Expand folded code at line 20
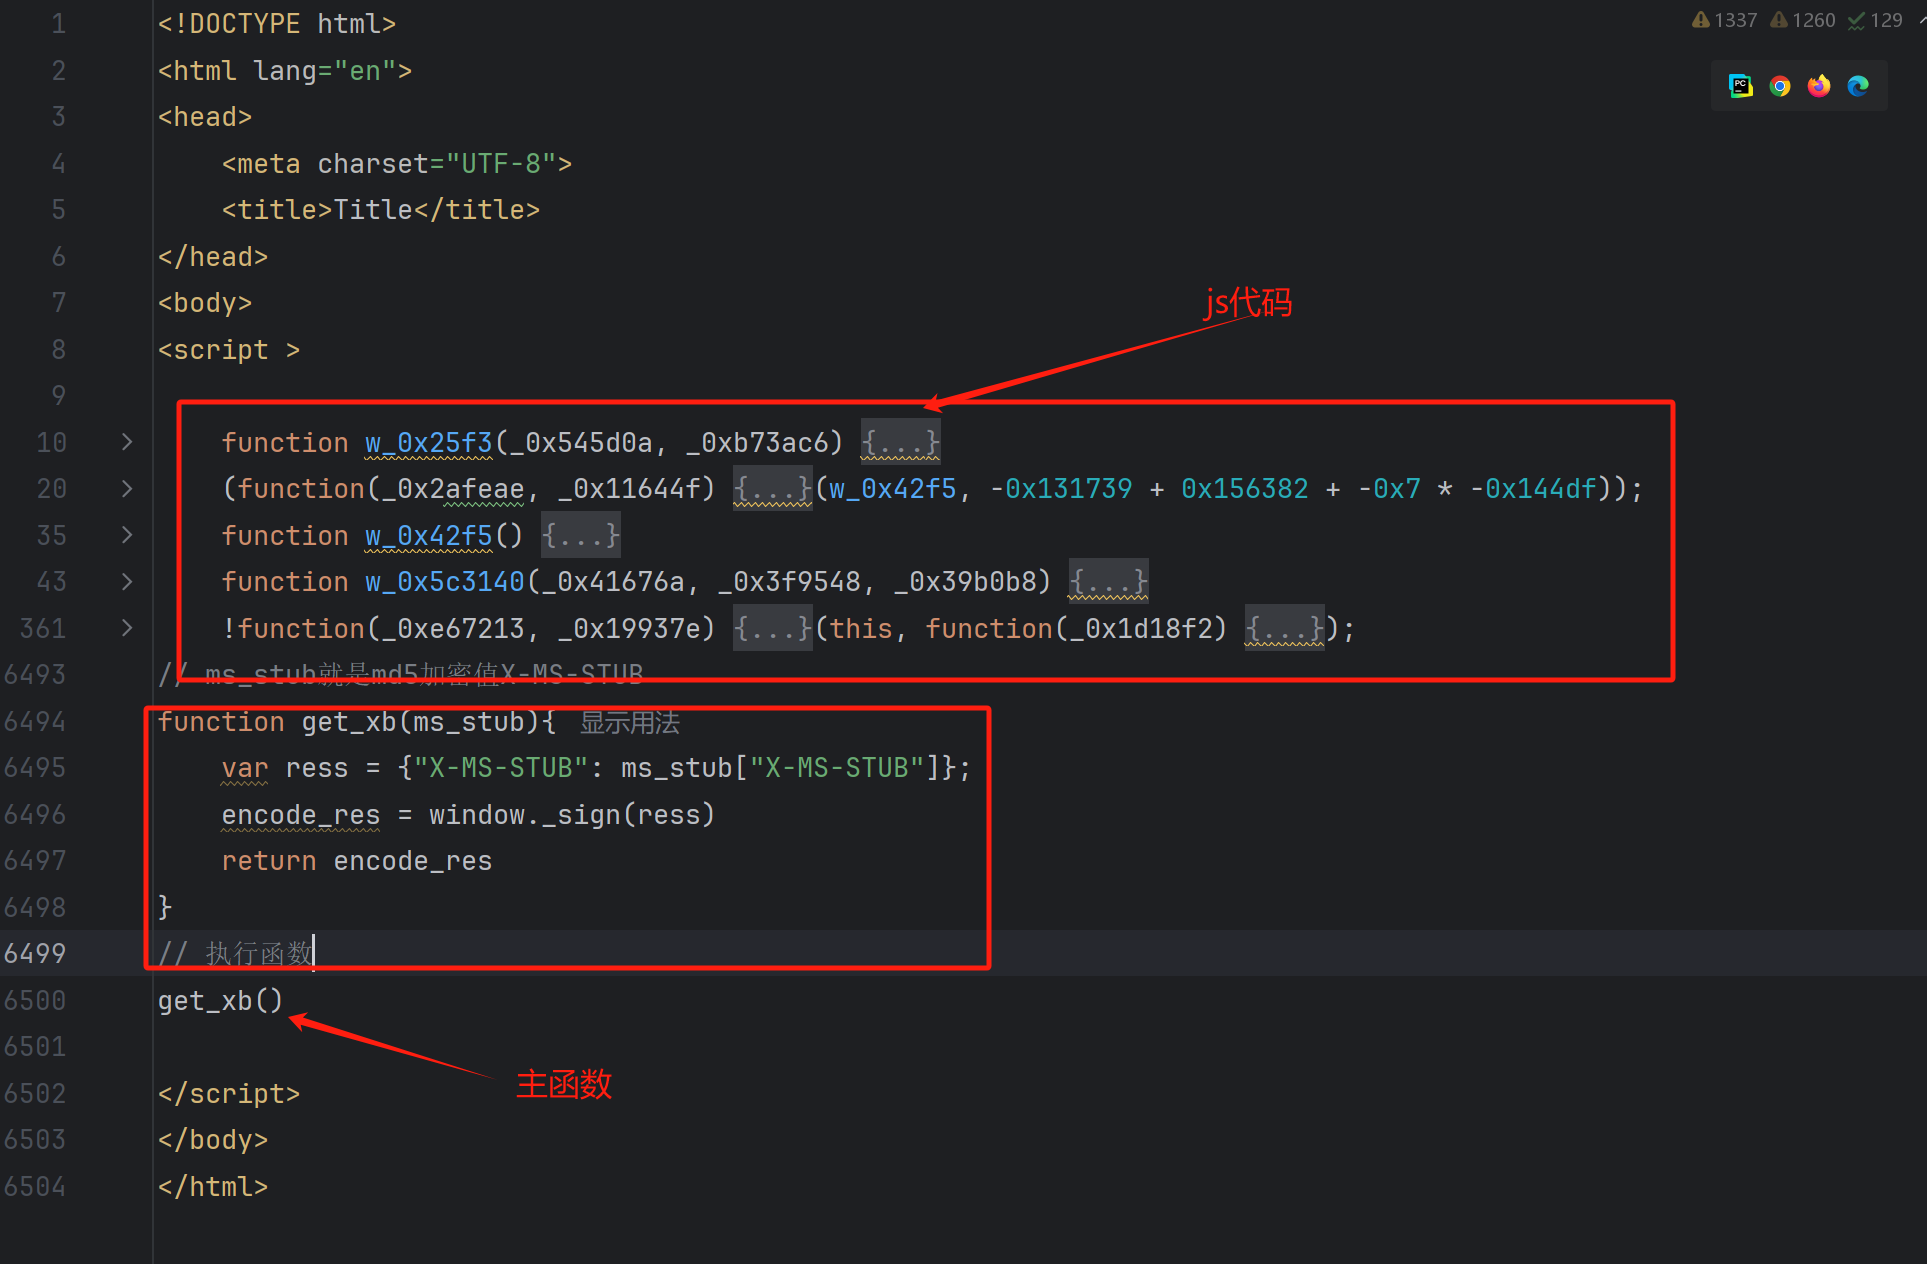The width and height of the screenshot is (1927, 1264). [x=127, y=488]
